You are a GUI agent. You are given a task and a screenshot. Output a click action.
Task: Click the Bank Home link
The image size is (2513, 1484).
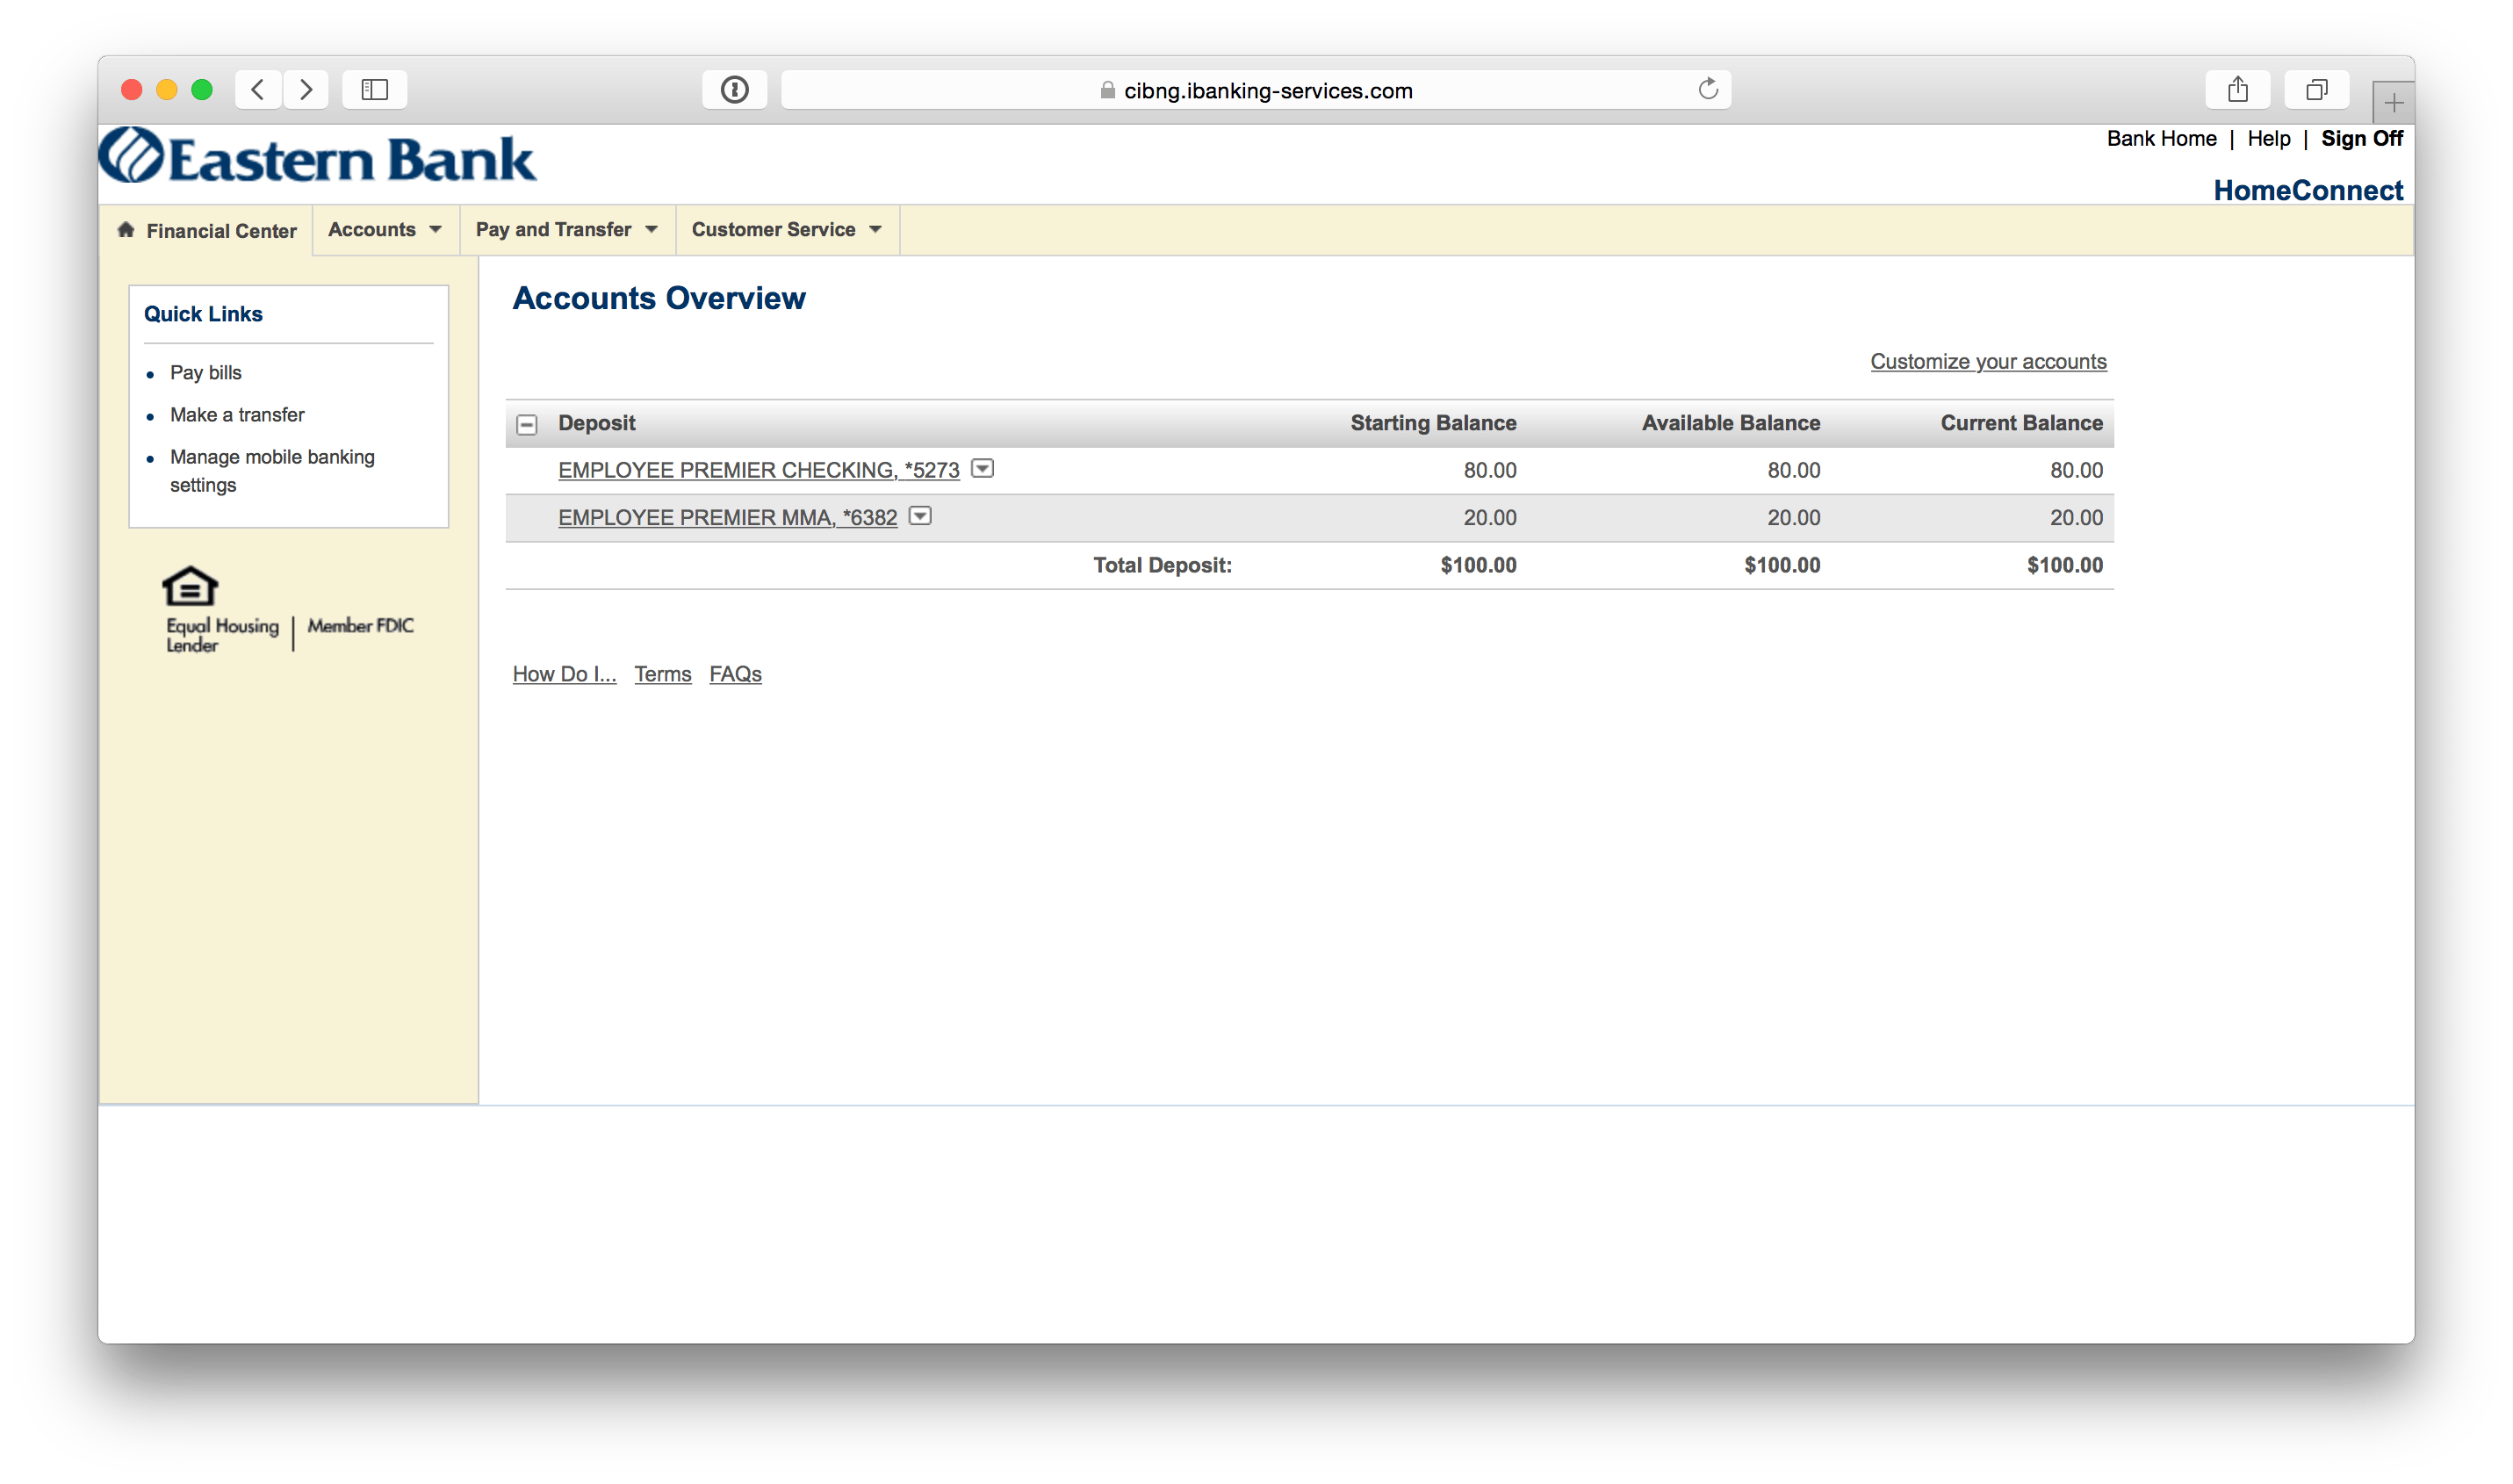(x=2162, y=139)
